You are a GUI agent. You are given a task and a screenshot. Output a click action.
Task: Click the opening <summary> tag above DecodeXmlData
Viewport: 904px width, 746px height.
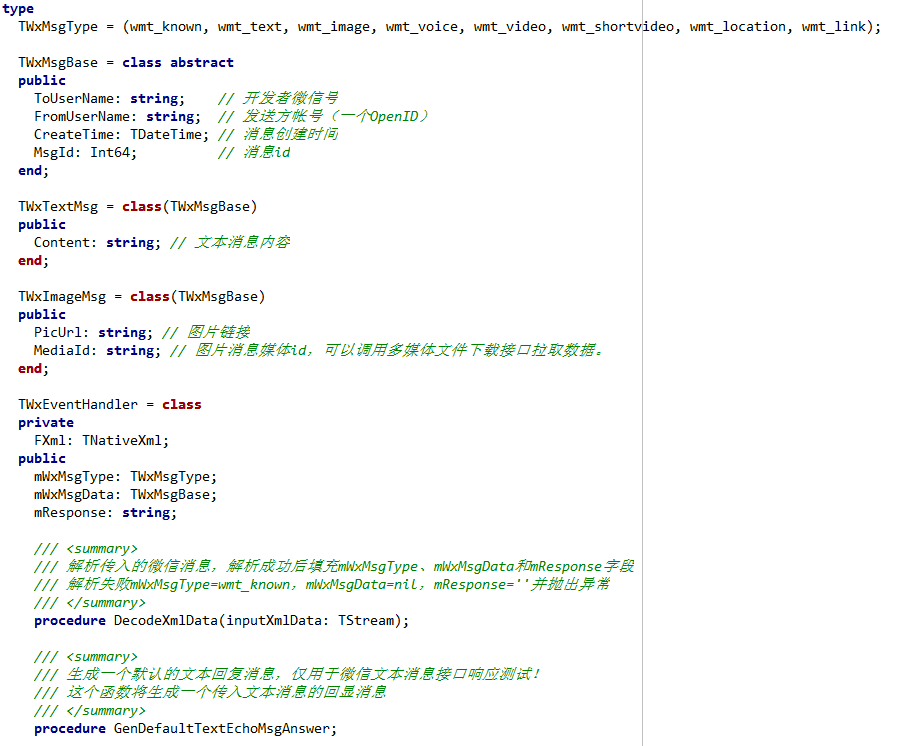tap(102, 549)
